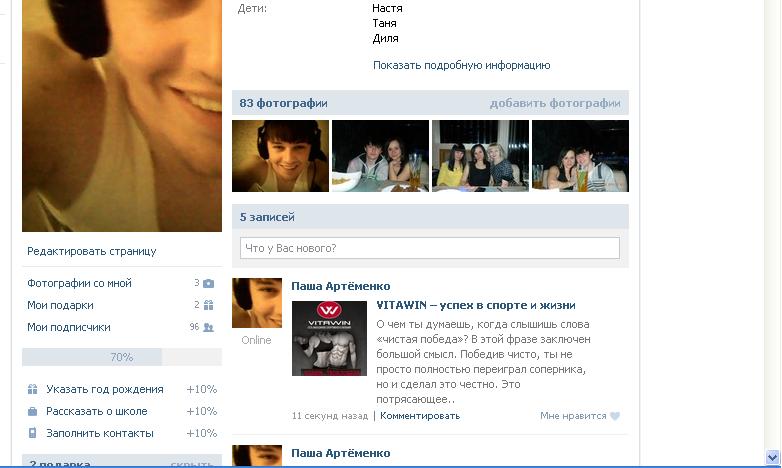Open Мои подписчики list
The width and height of the screenshot is (782, 468).
(x=69, y=327)
